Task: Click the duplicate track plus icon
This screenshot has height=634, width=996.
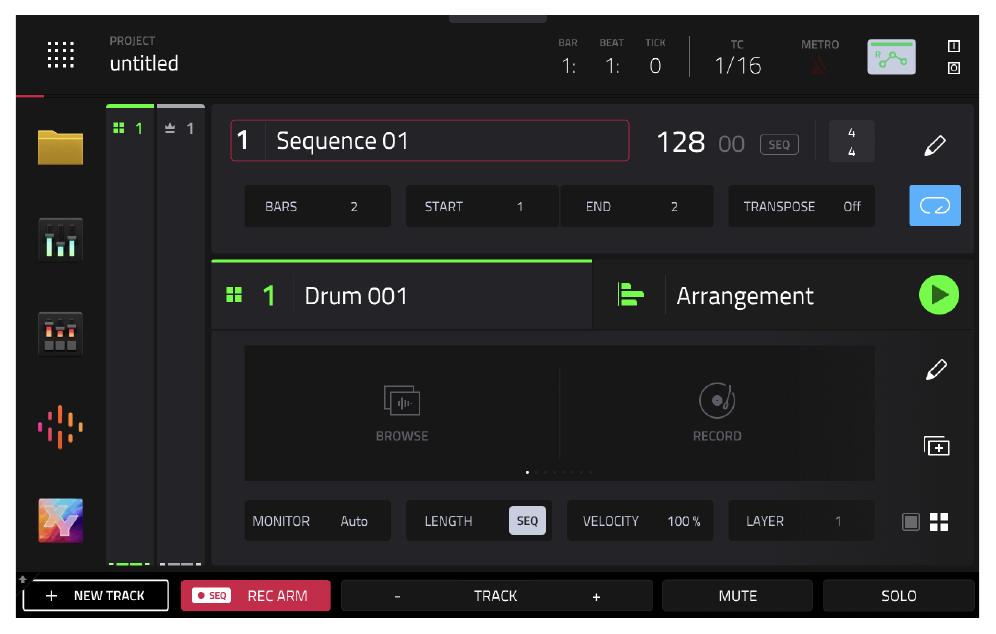Action: pyautogui.click(x=936, y=446)
